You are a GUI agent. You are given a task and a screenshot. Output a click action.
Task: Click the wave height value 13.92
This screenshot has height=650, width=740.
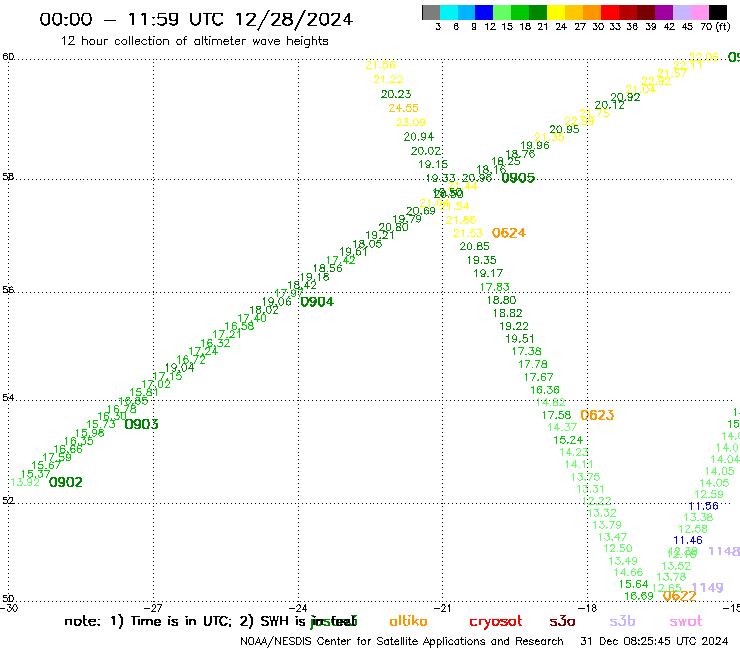click(25, 482)
